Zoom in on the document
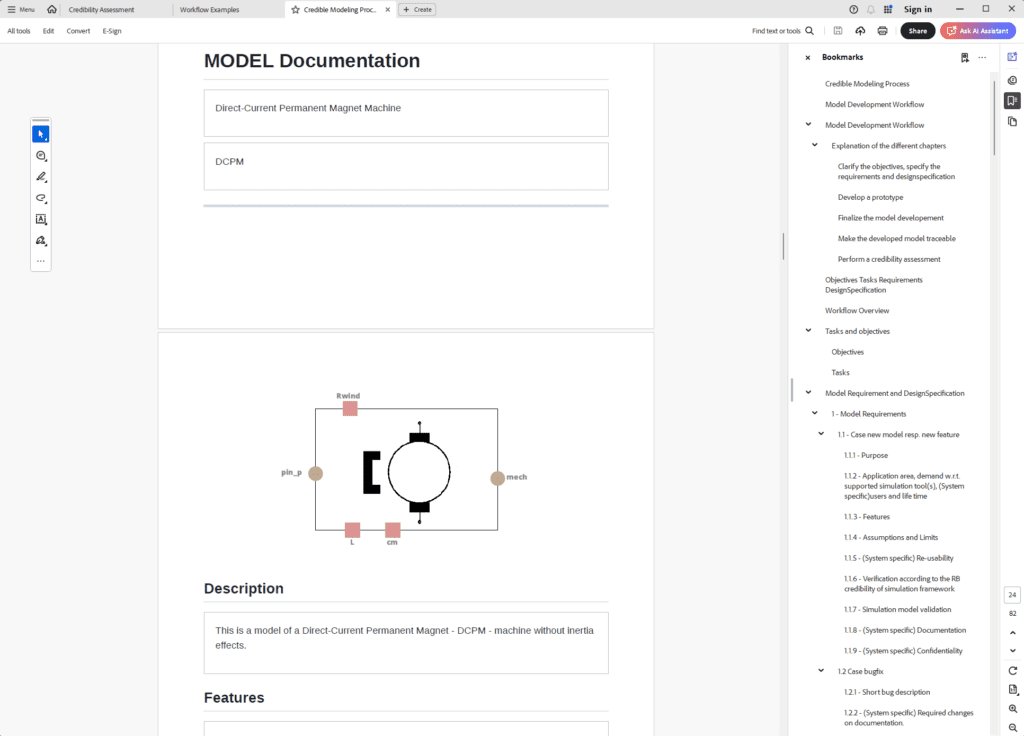Image resolution: width=1024 pixels, height=736 pixels. coord(1012,709)
